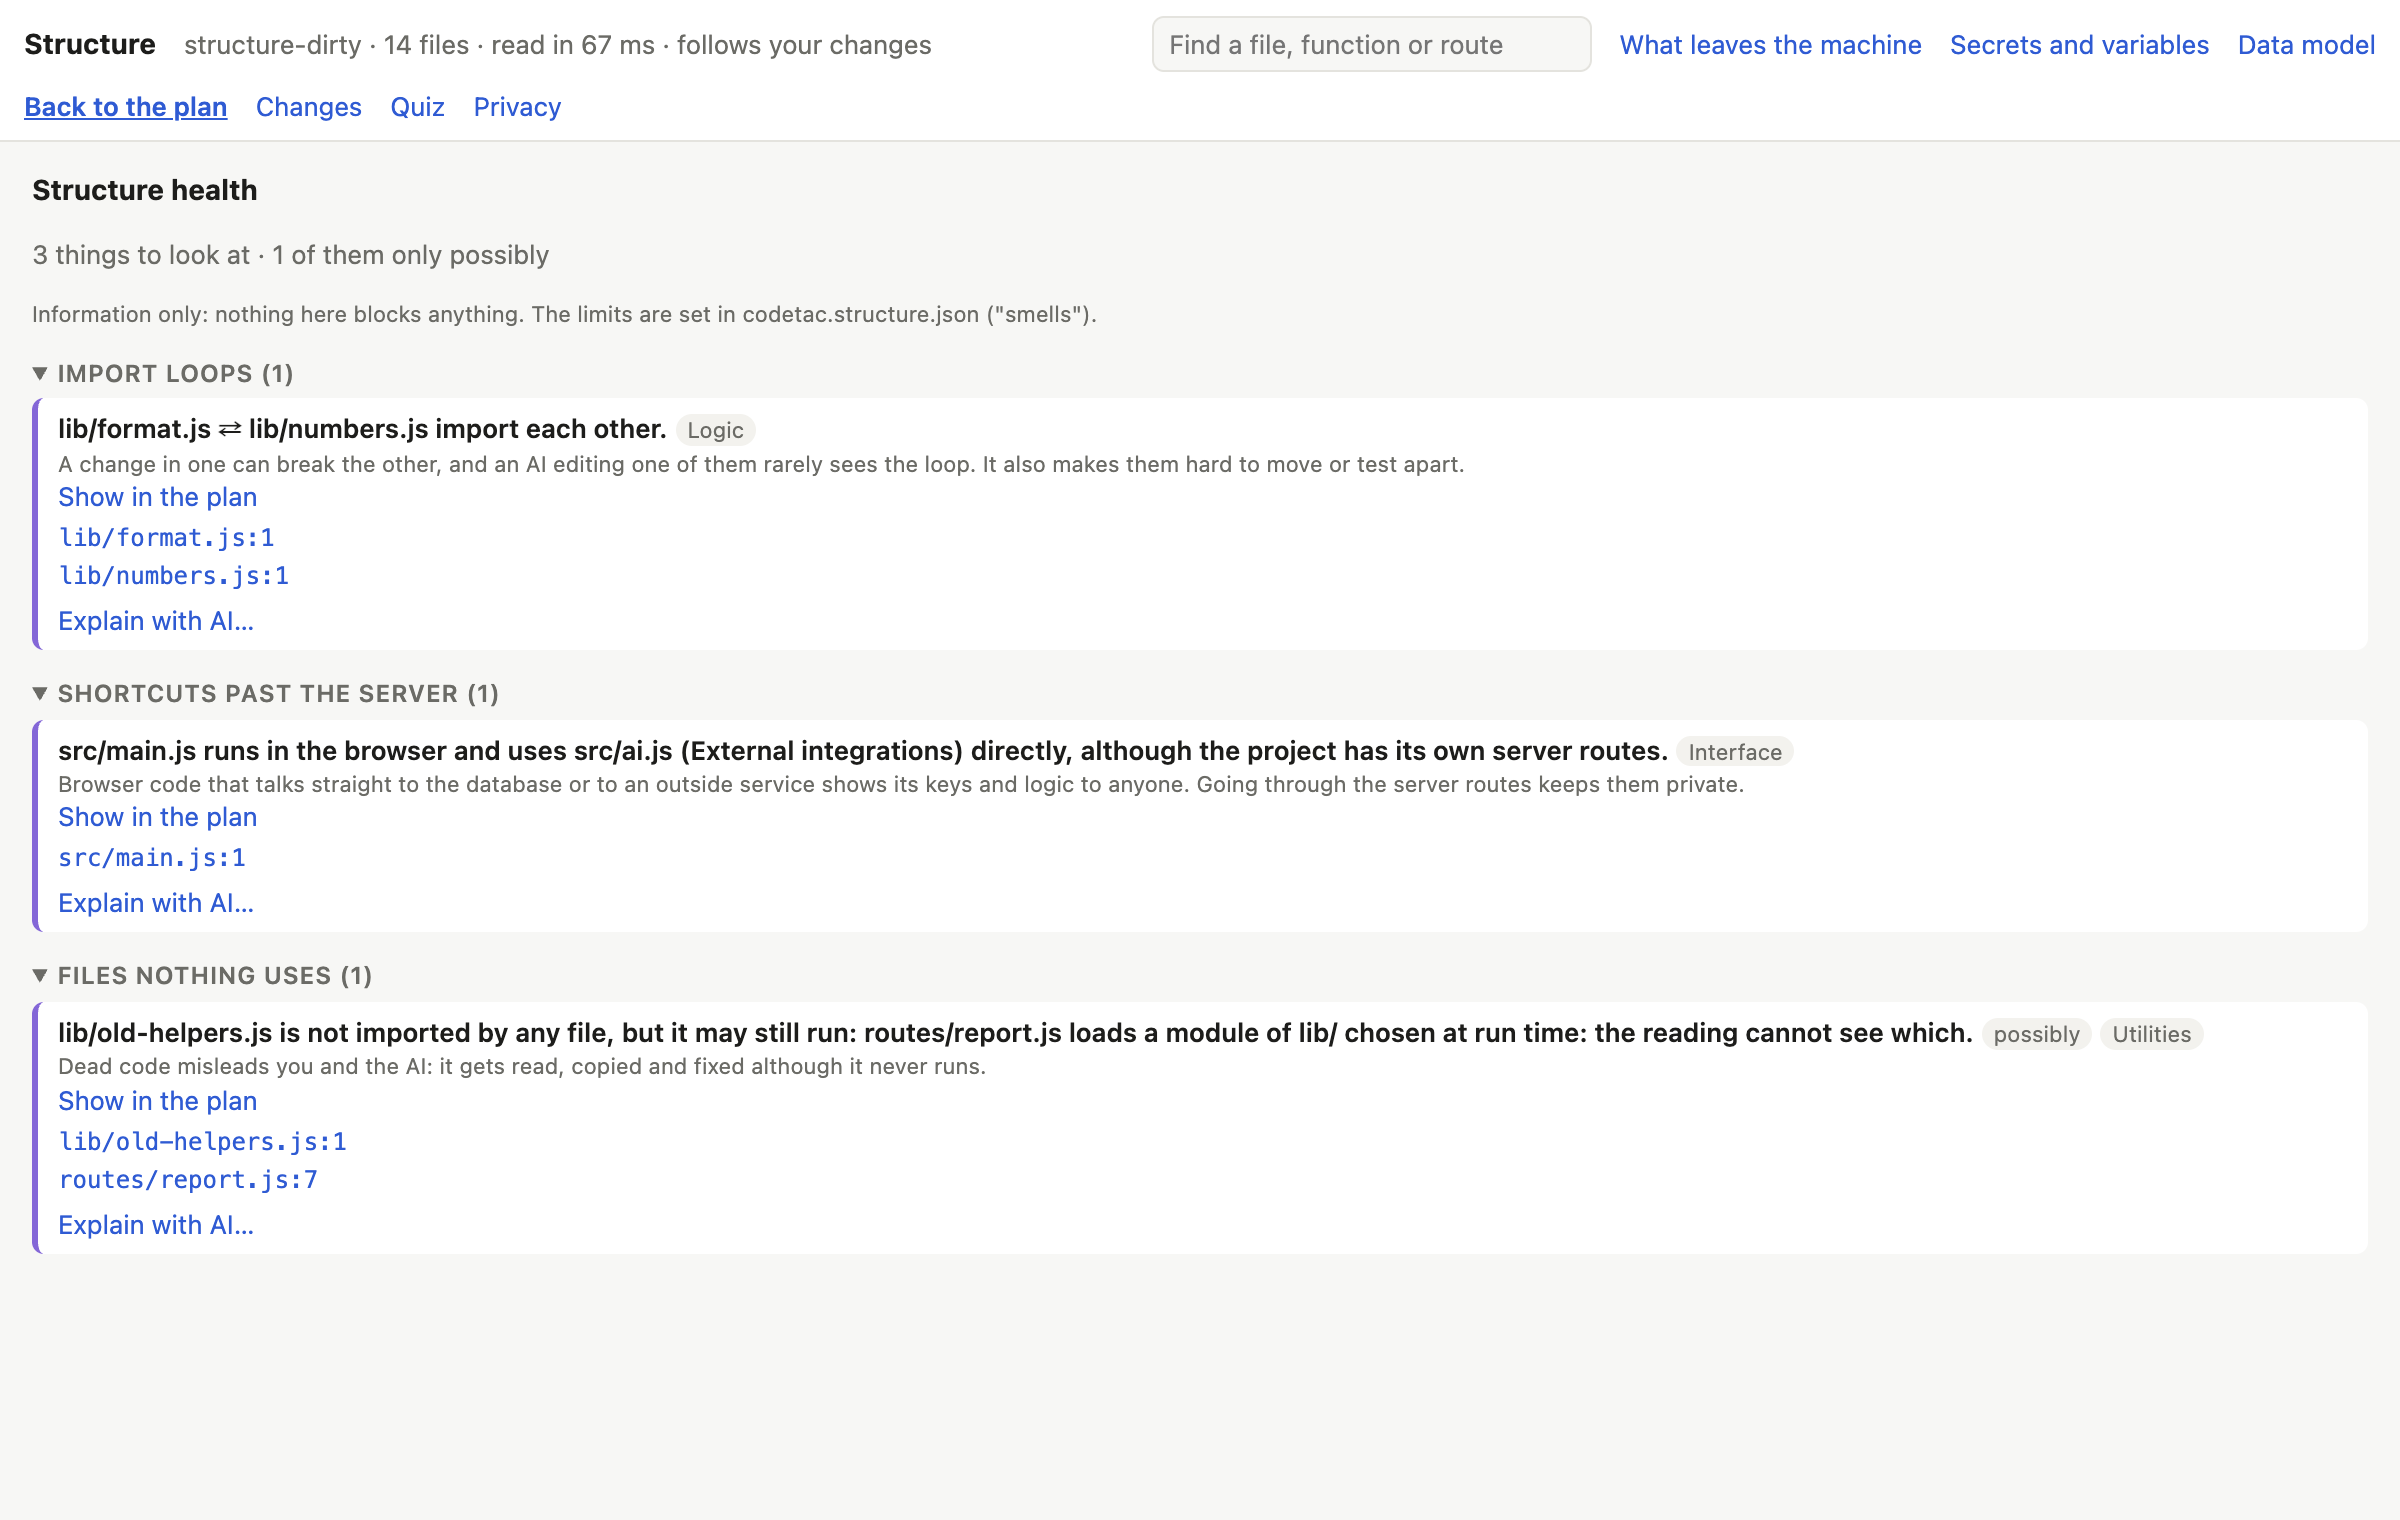This screenshot has width=2400, height=1520.
Task: Open the 'Data model' view
Action: click(x=2306, y=45)
